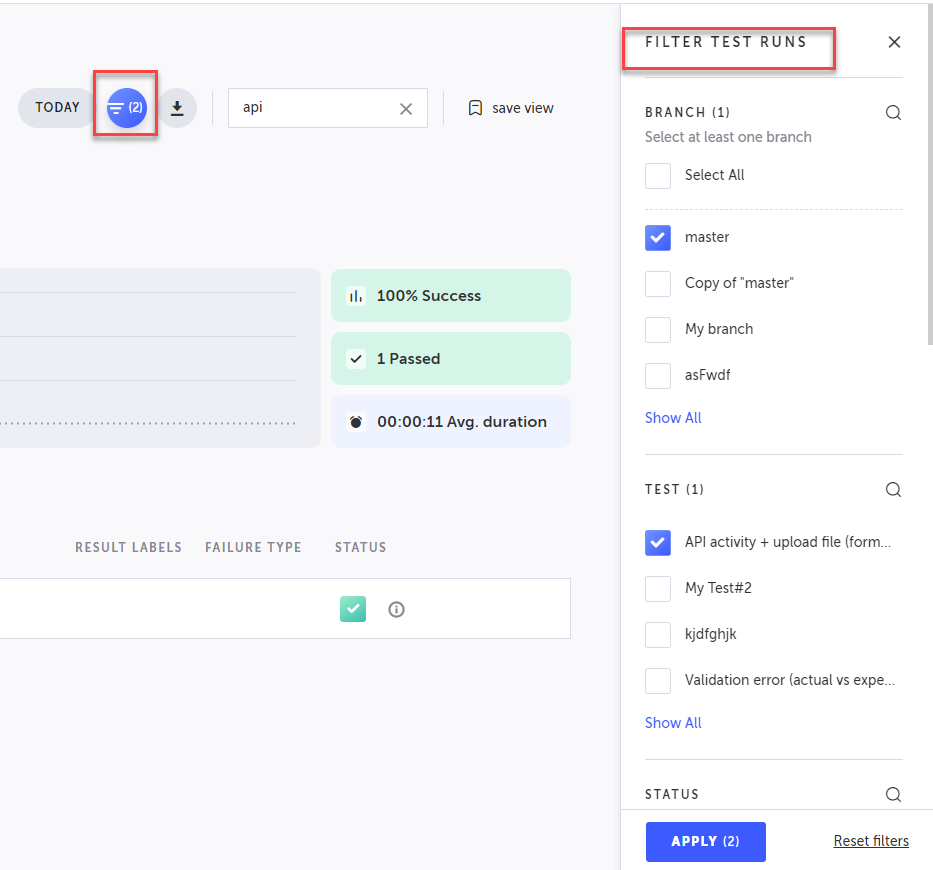Click the download results icon
Viewport: 933px width, 870px height.
[x=177, y=108]
